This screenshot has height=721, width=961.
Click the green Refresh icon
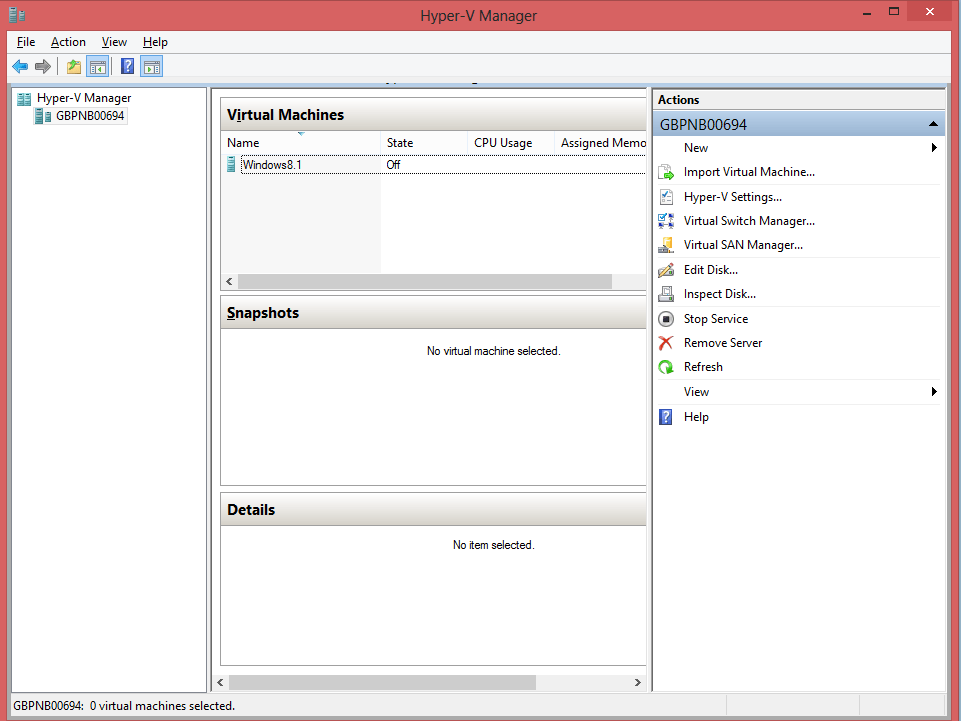point(666,367)
